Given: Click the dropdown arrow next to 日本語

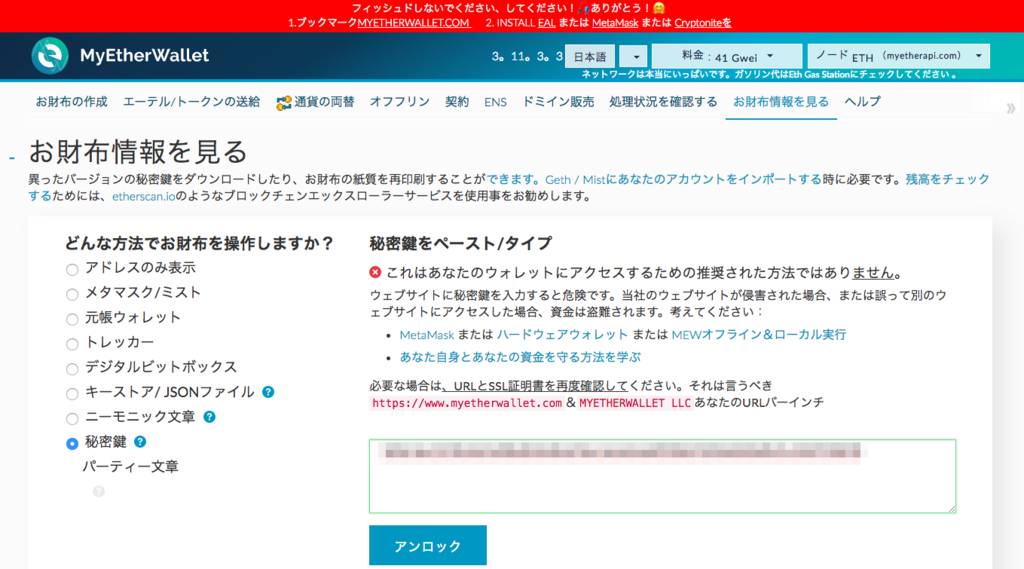Looking at the screenshot, I should click(633, 57).
